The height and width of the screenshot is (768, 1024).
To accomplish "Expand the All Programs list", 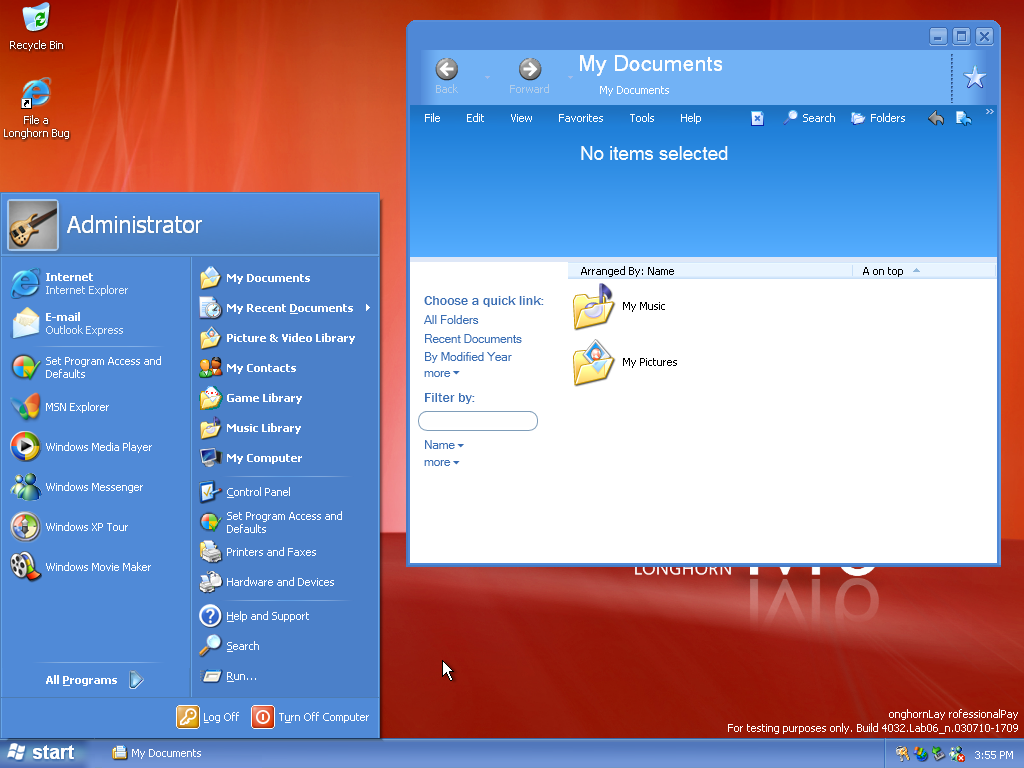I will 94,680.
